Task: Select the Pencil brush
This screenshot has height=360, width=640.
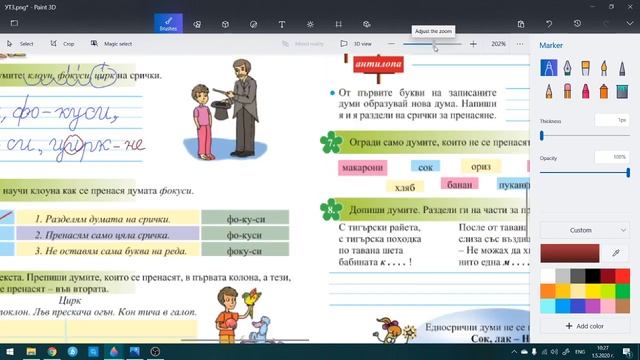Action: point(549,91)
